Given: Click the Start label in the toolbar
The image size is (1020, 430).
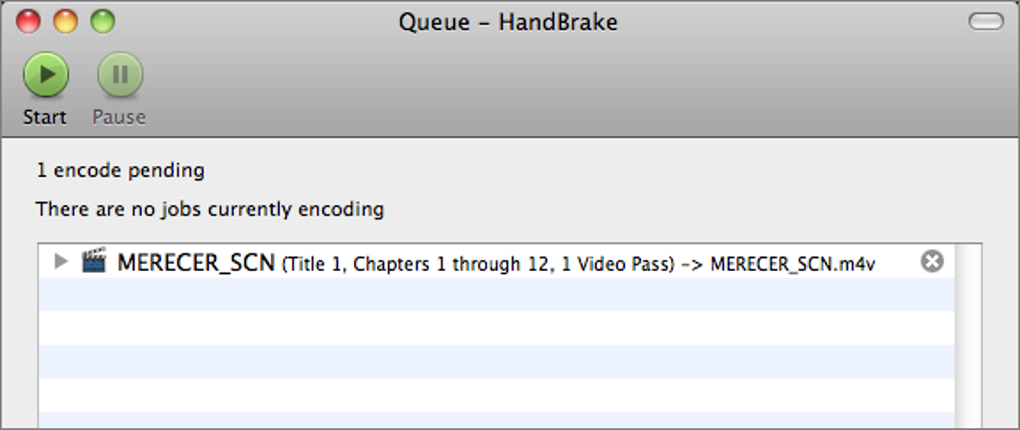Looking at the screenshot, I should (x=45, y=117).
